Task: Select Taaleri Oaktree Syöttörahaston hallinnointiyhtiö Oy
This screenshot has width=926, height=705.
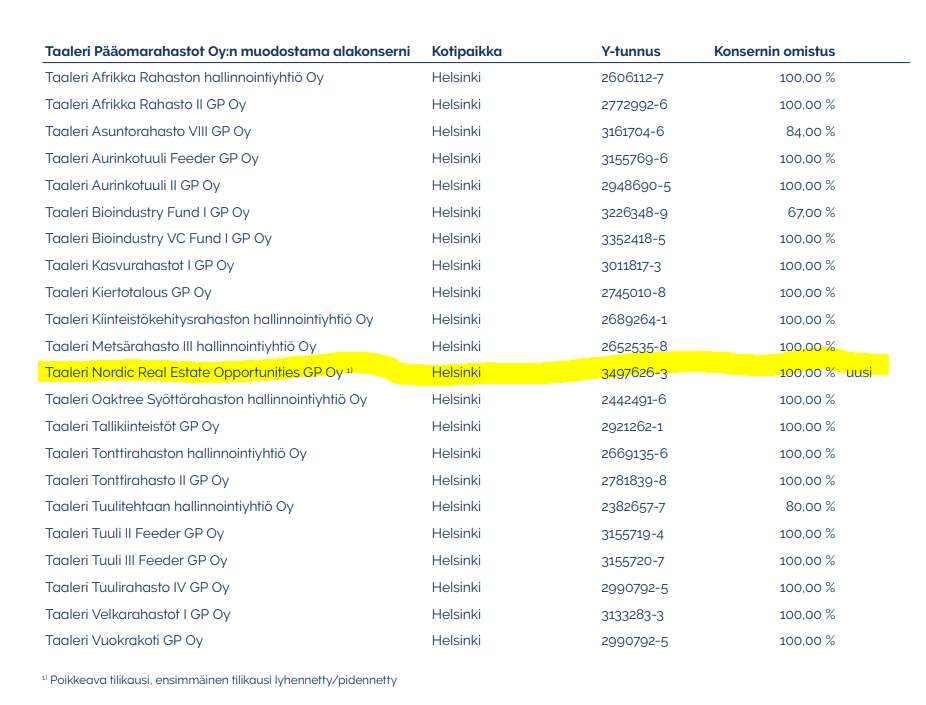Action: (x=205, y=399)
